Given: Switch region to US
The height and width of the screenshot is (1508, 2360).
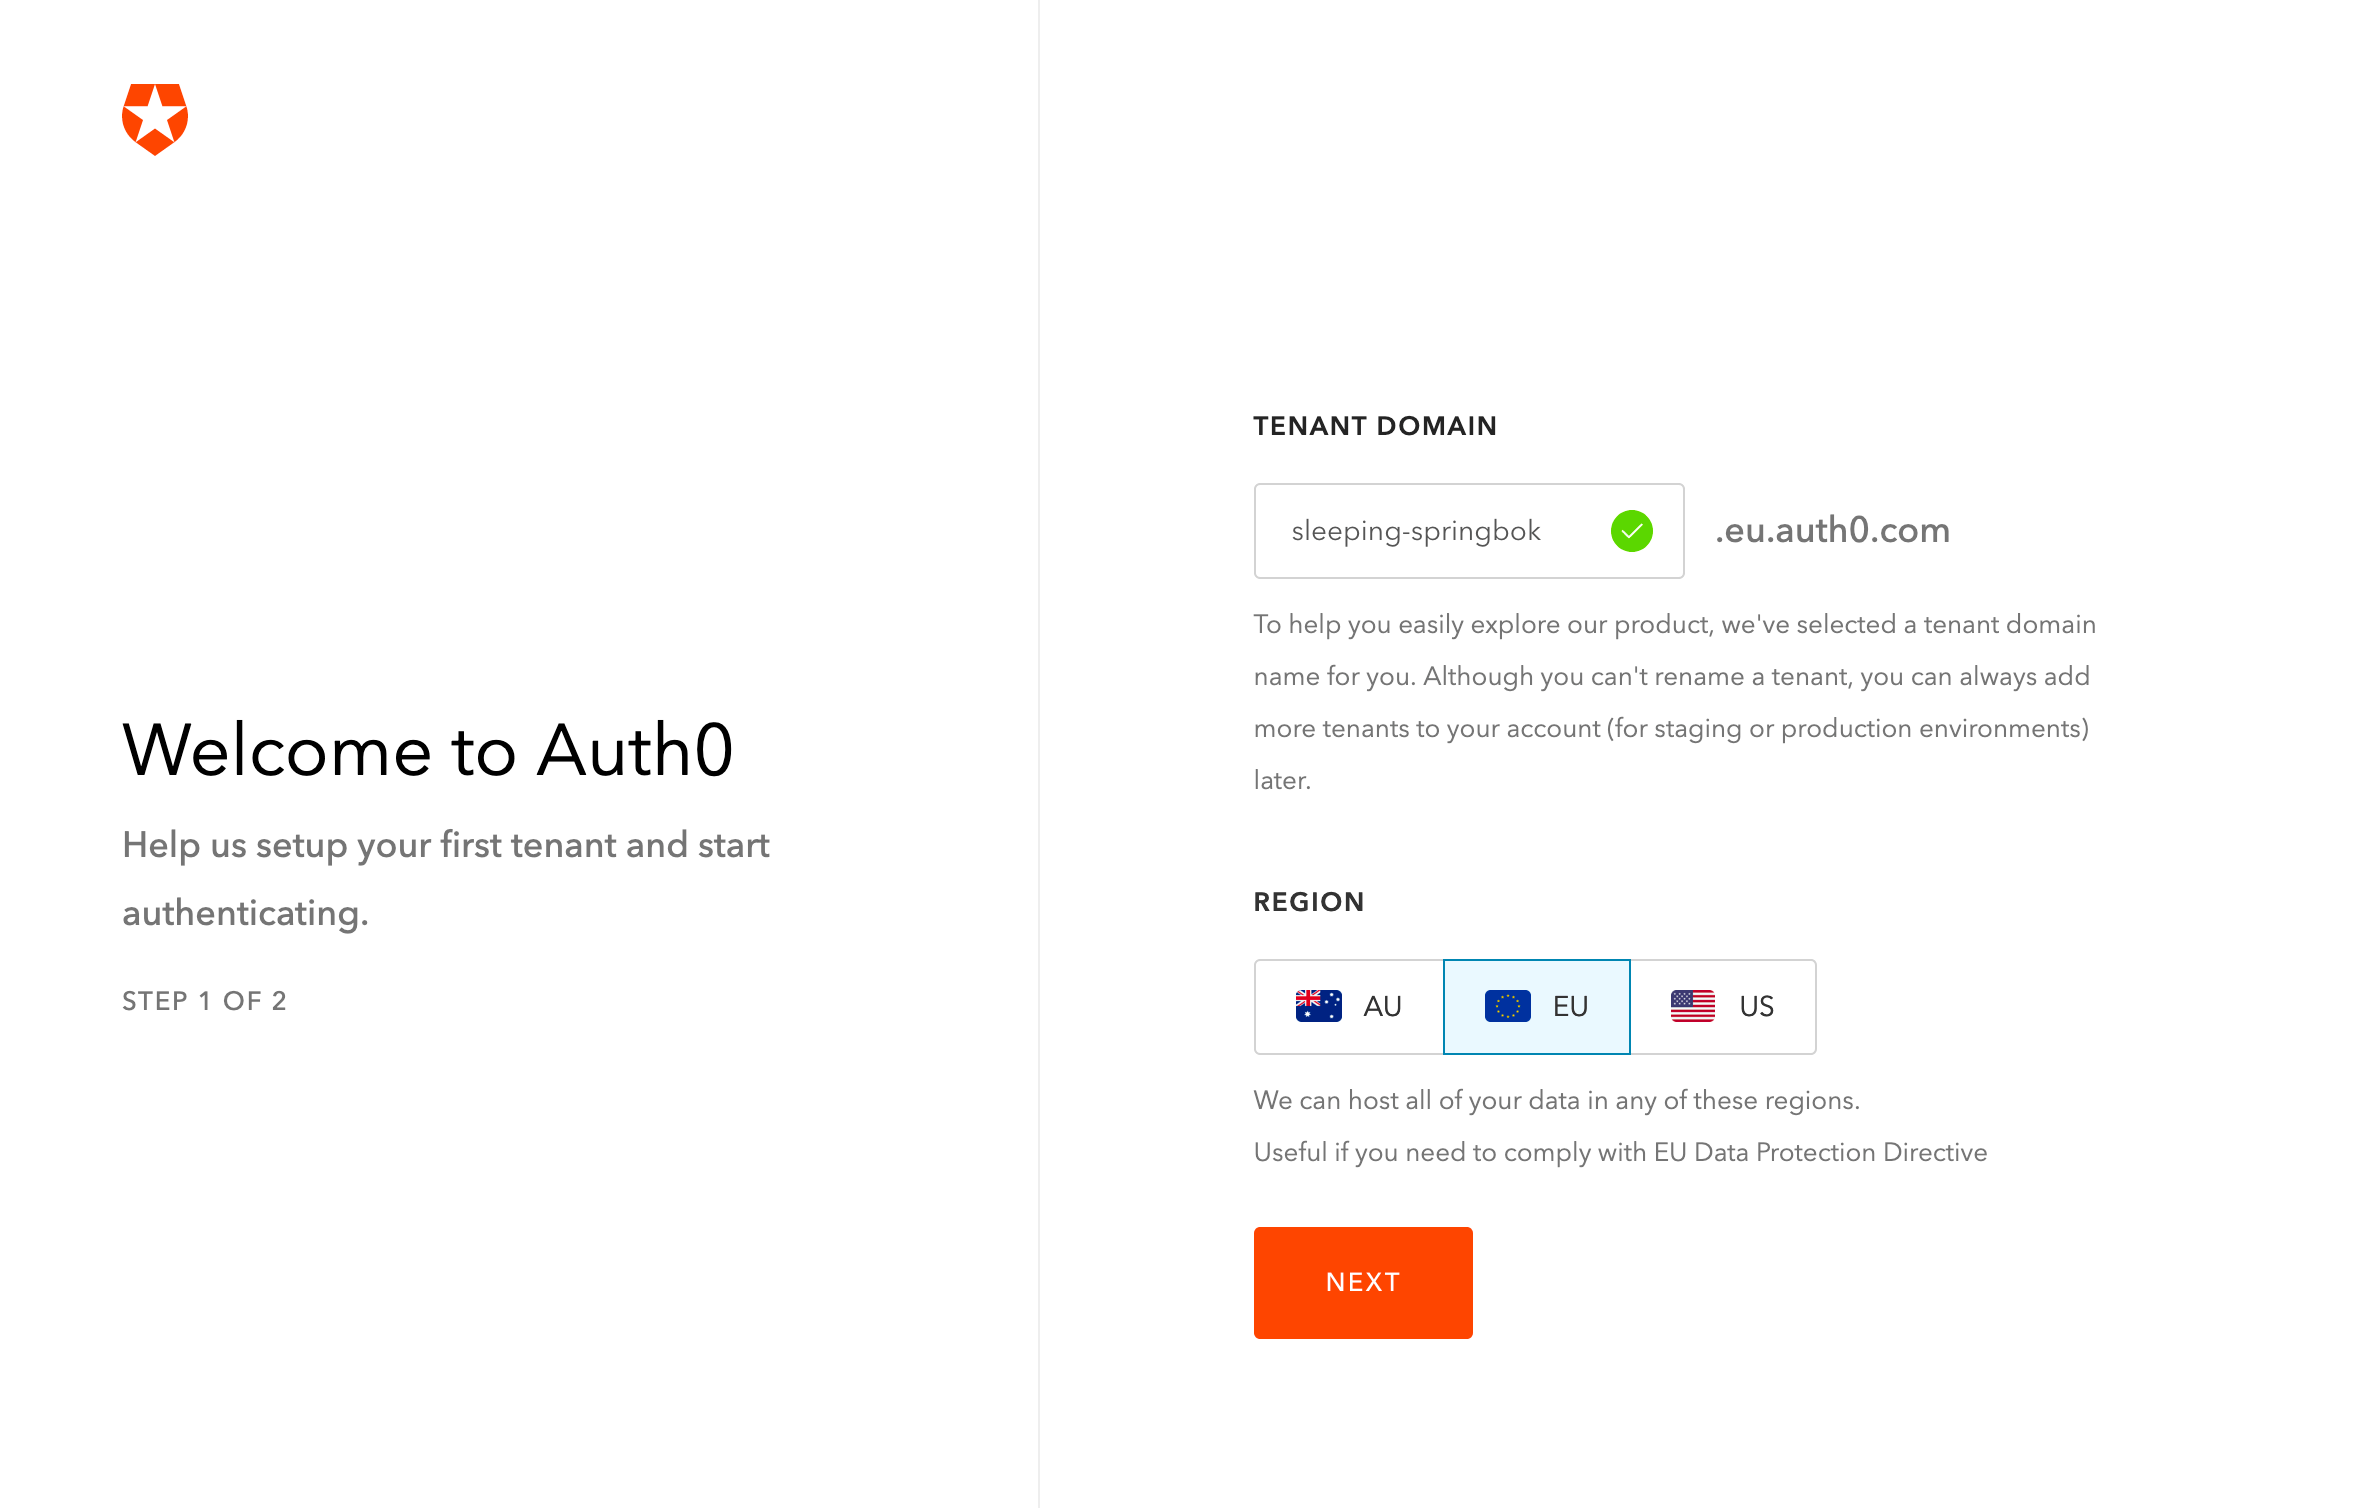Looking at the screenshot, I should coord(1723,1006).
